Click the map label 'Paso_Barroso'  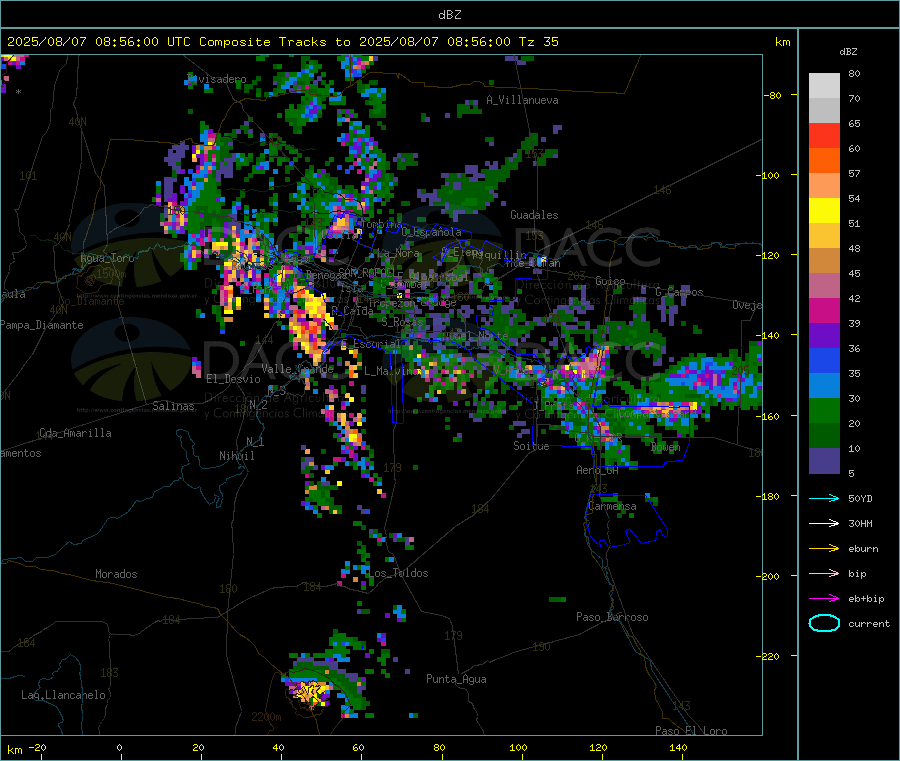point(612,617)
